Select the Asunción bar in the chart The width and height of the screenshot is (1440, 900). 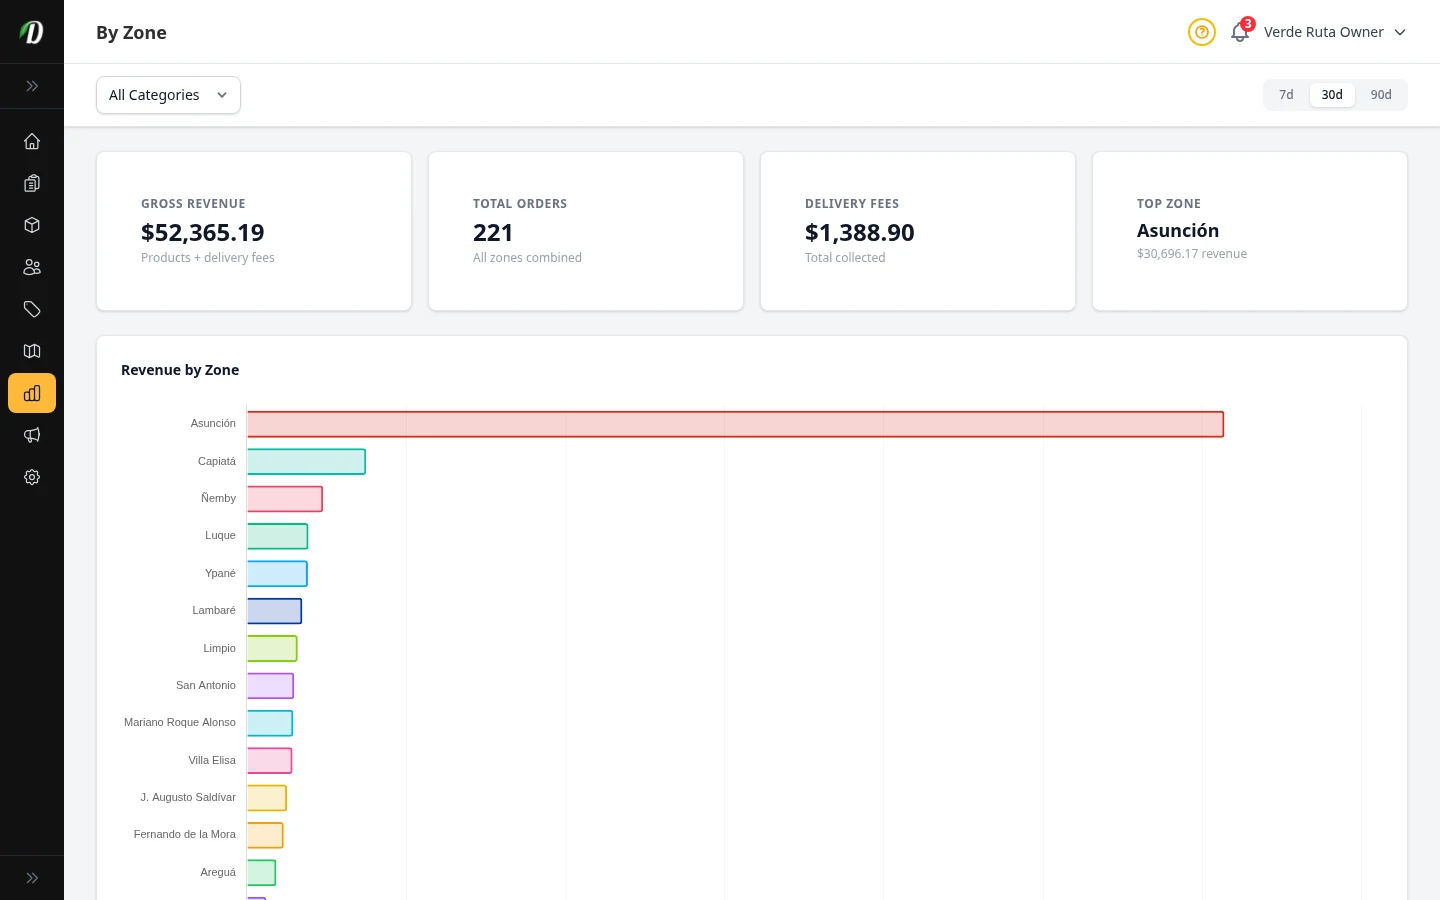point(734,423)
